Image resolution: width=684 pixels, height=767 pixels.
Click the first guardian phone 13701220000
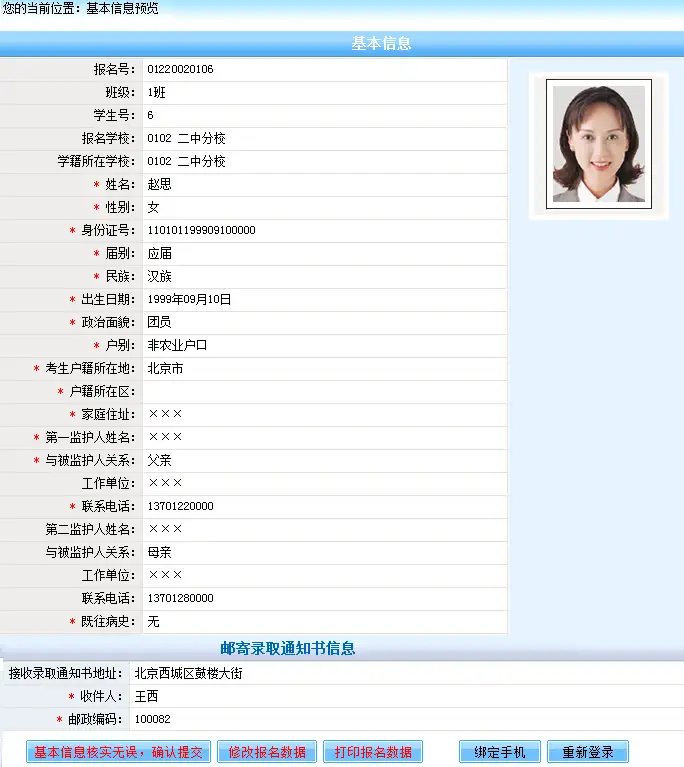coord(181,506)
